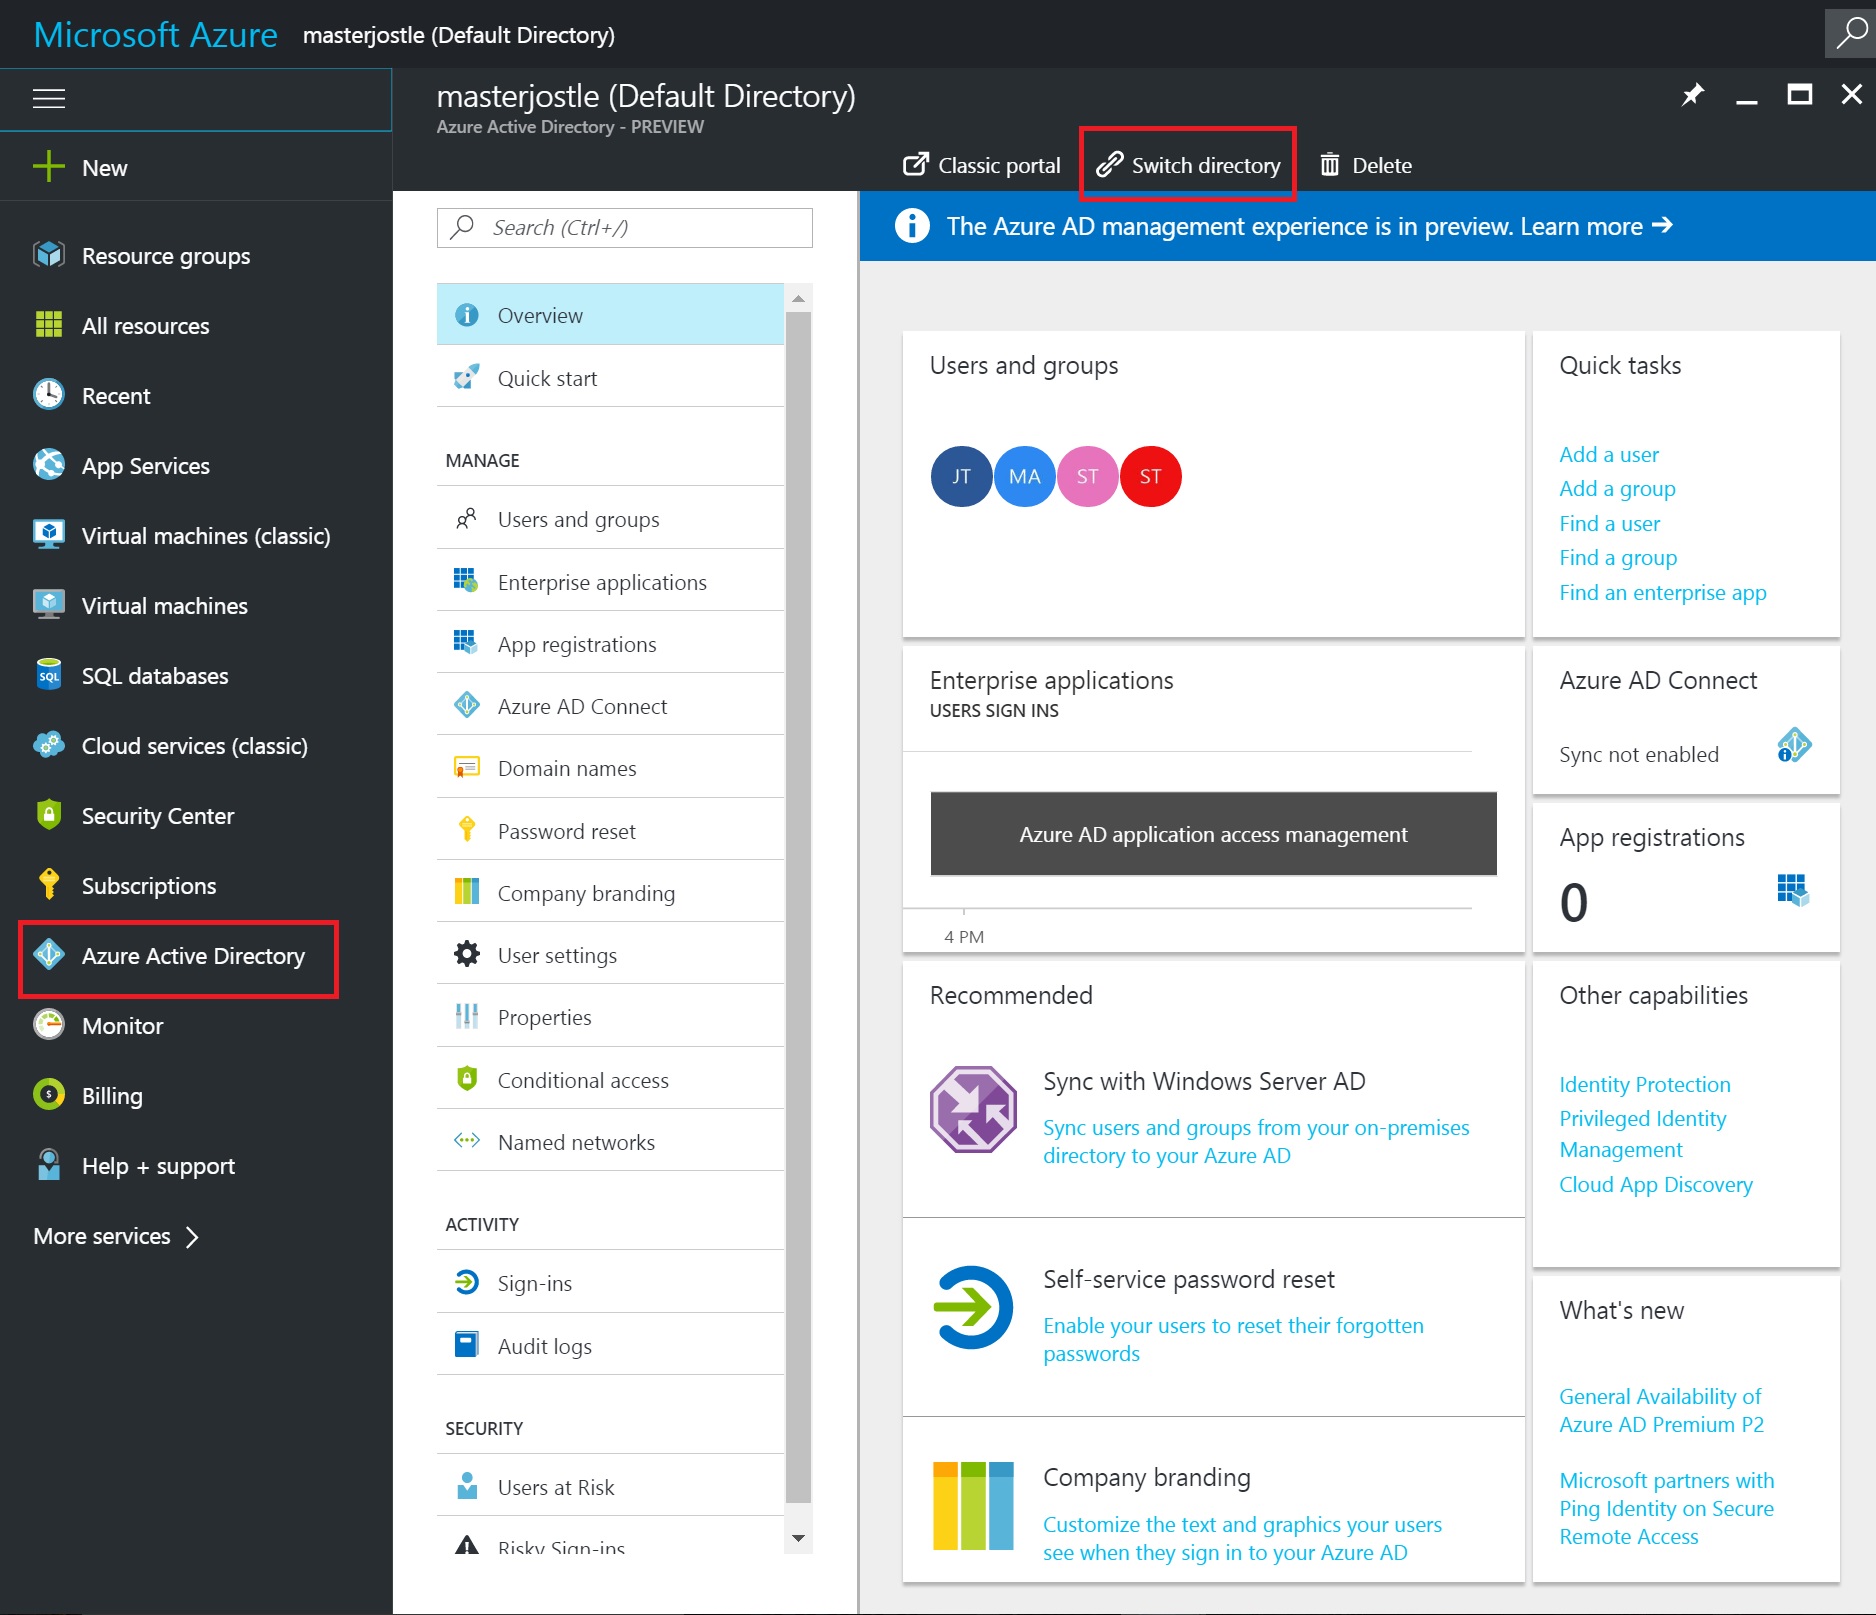The width and height of the screenshot is (1876, 1615).
Task: Open the hamburger menu icon
Action: (48, 98)
